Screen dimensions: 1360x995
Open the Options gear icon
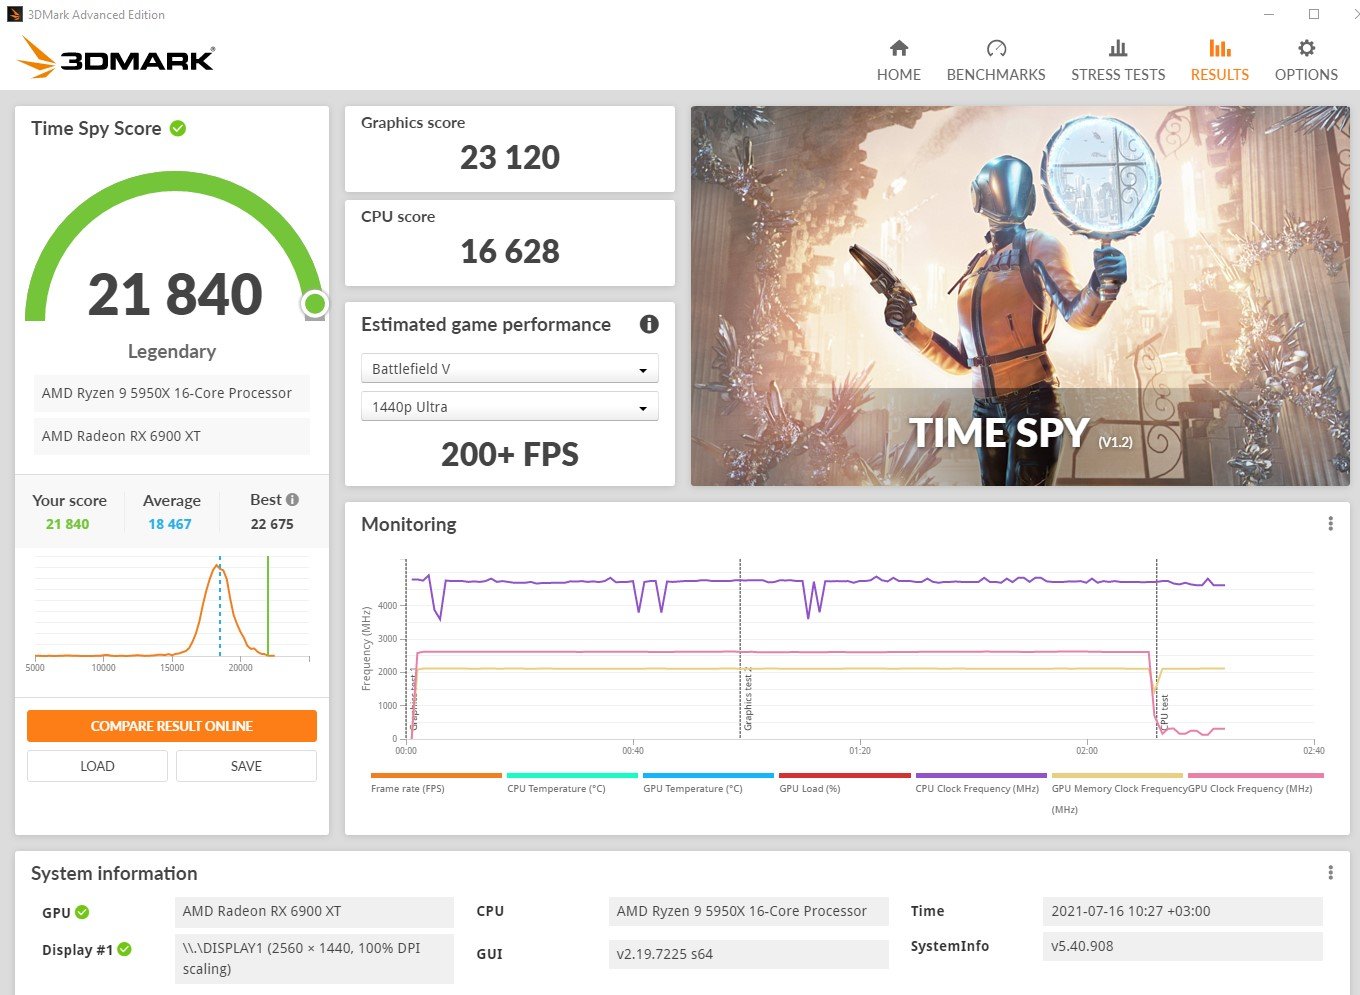(x=1306, y=48)
